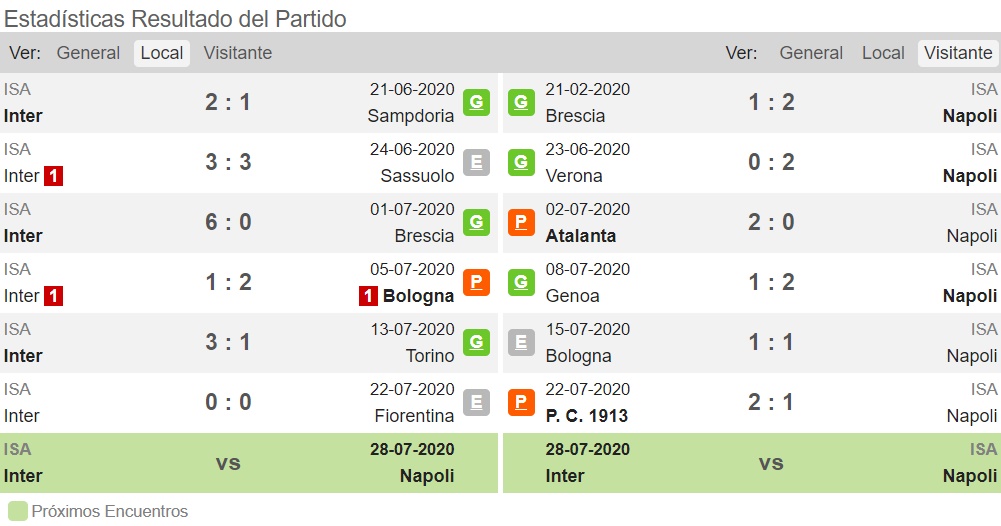
Task: Click Próximos Encuentros green legend swatch
Action: (x=18, y=511)
